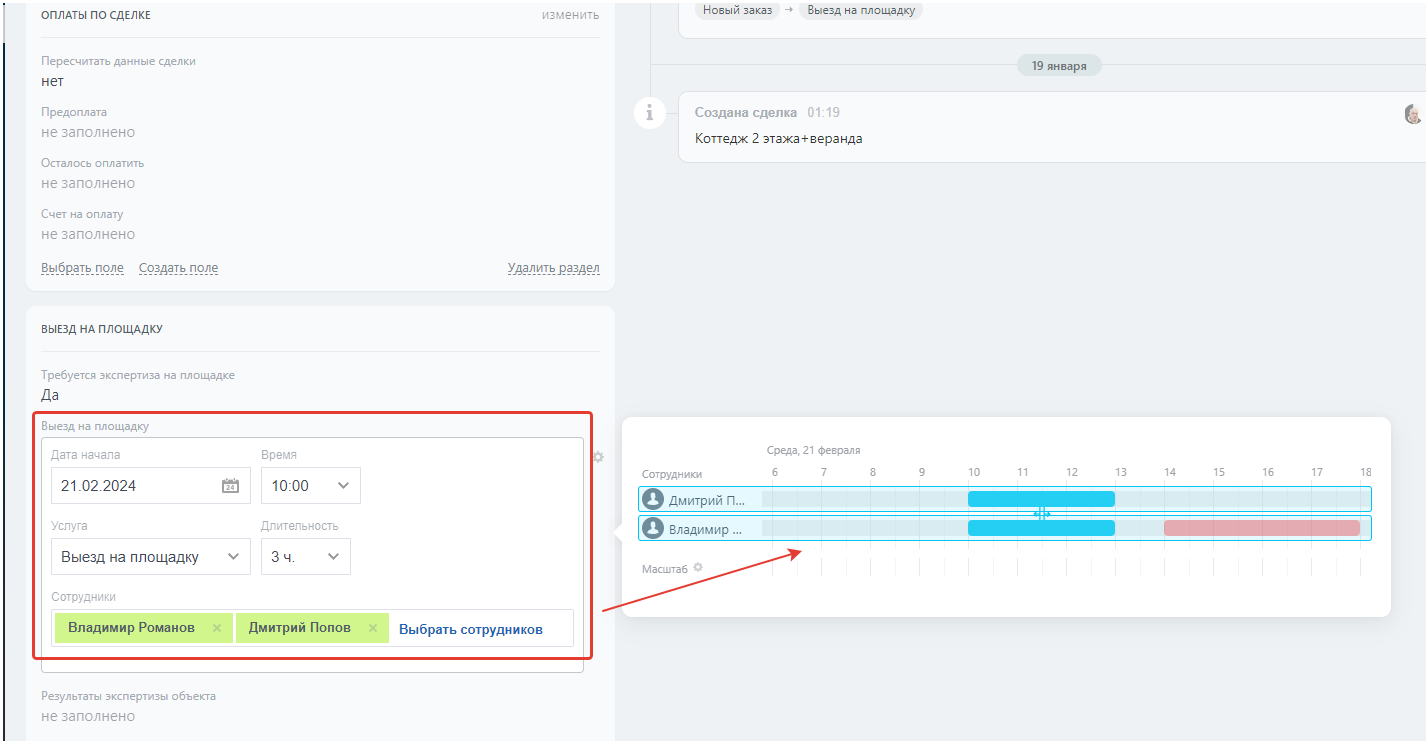Image resolution: width=1426 pixels, height=741 pixels.
Task: Click the Выбрать поле link
Action: 82,268
